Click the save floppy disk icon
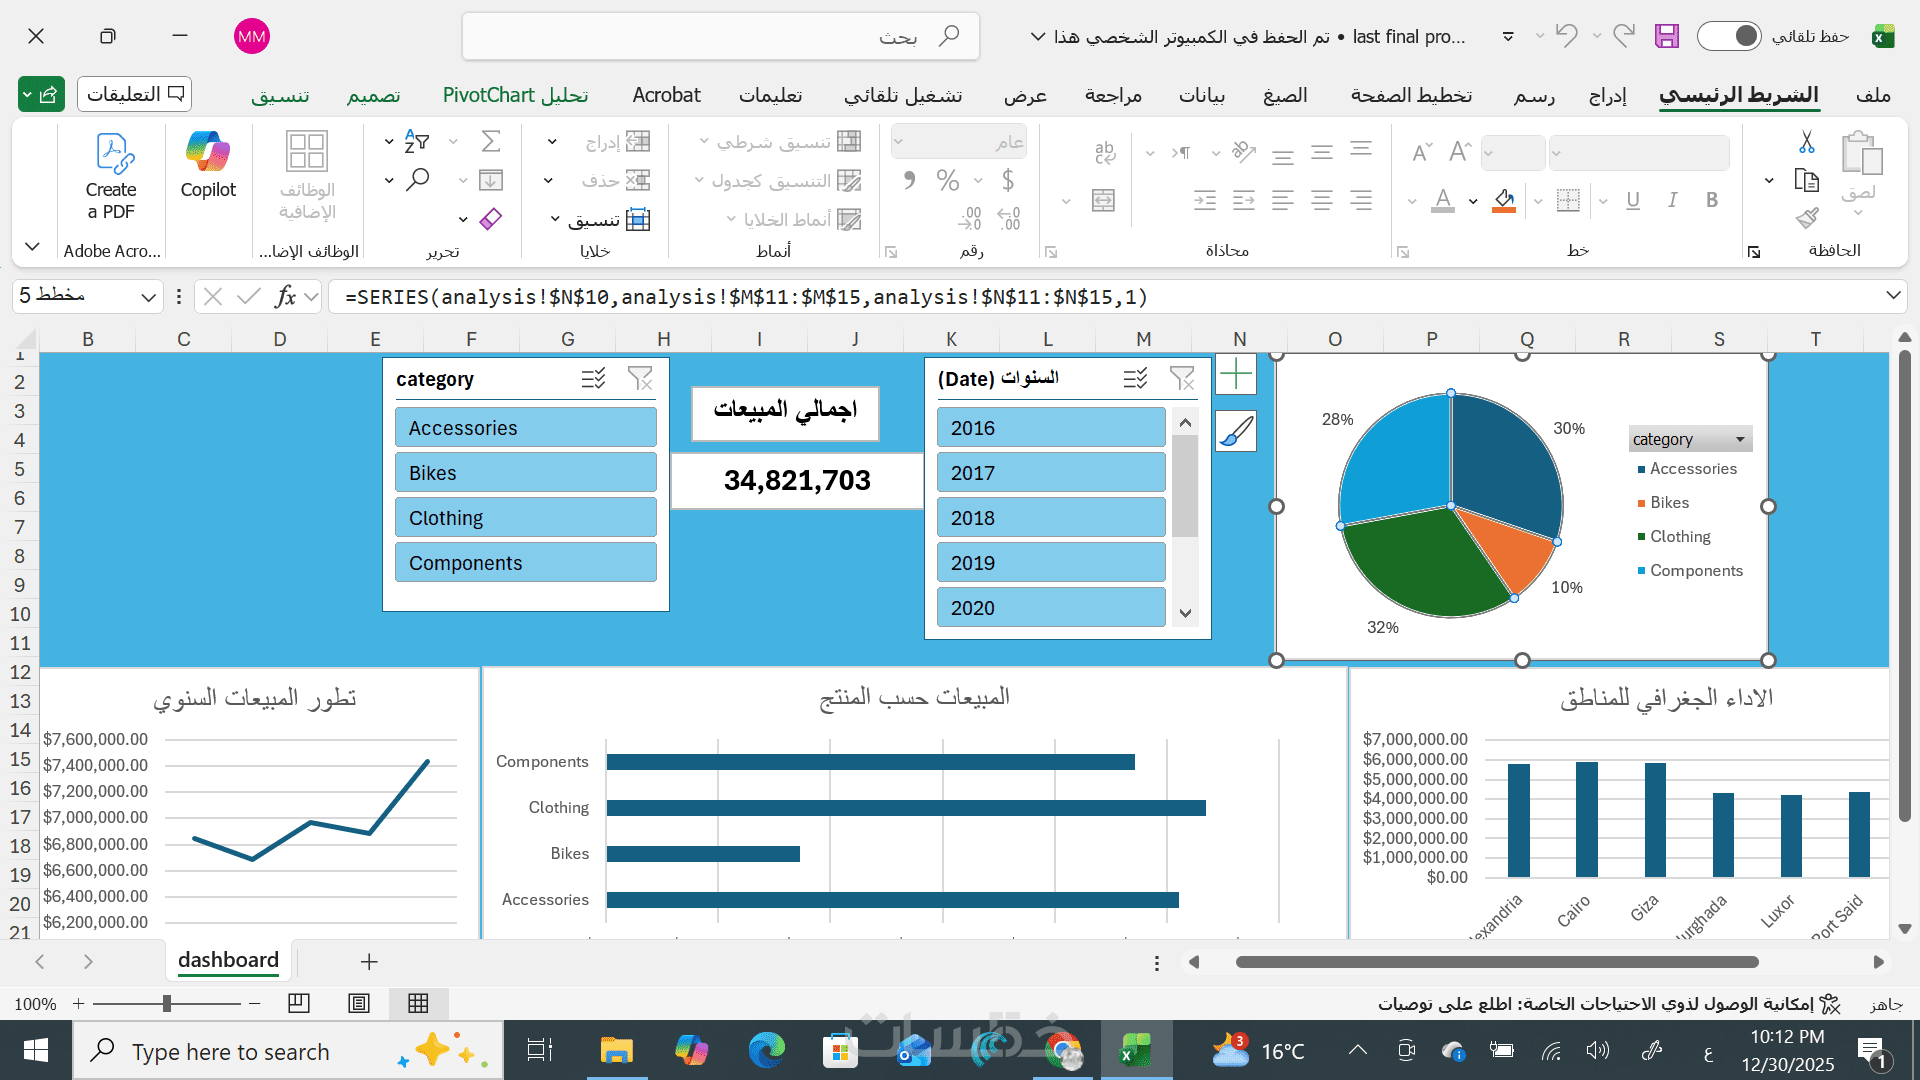 point(1666,36)
